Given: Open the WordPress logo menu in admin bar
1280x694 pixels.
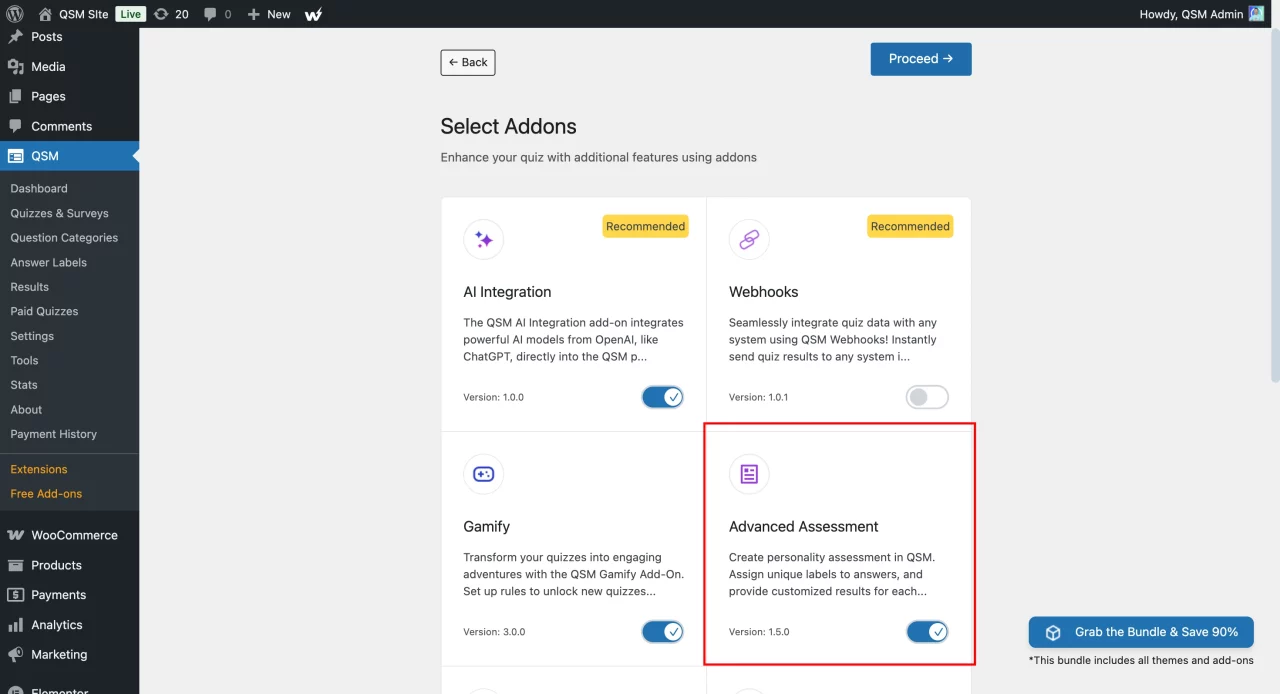Looking at the screenshot, I should [13, 14].
